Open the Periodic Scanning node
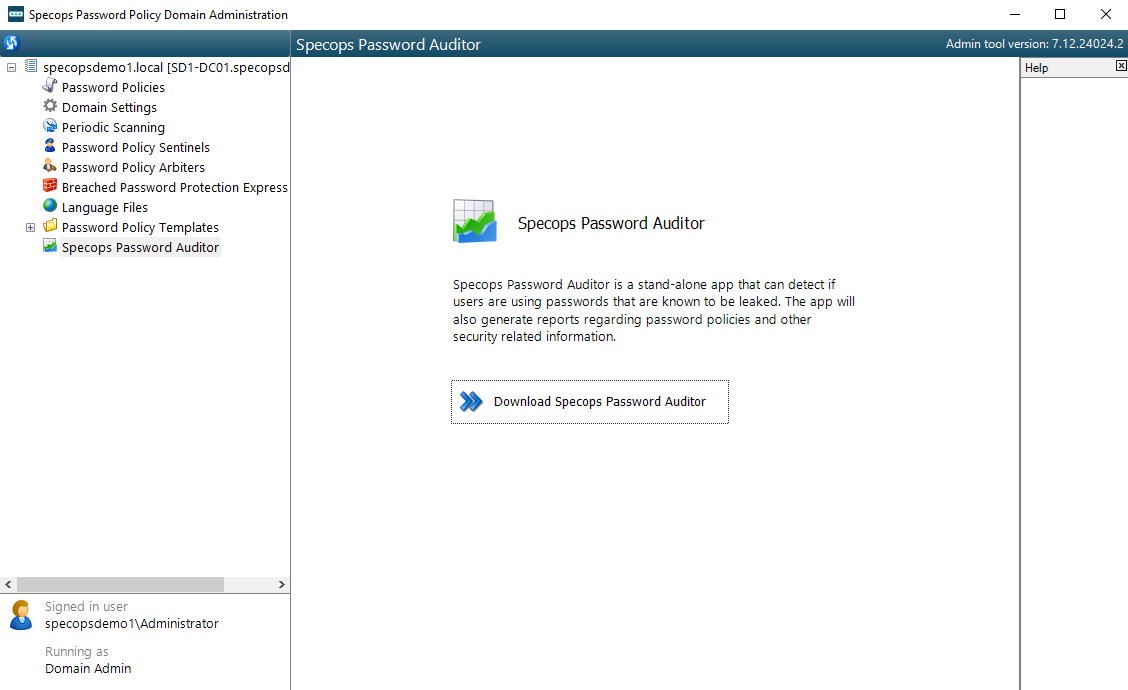Image resolution: width=1128 pixels, height=690 pixels. coord(113,127)
